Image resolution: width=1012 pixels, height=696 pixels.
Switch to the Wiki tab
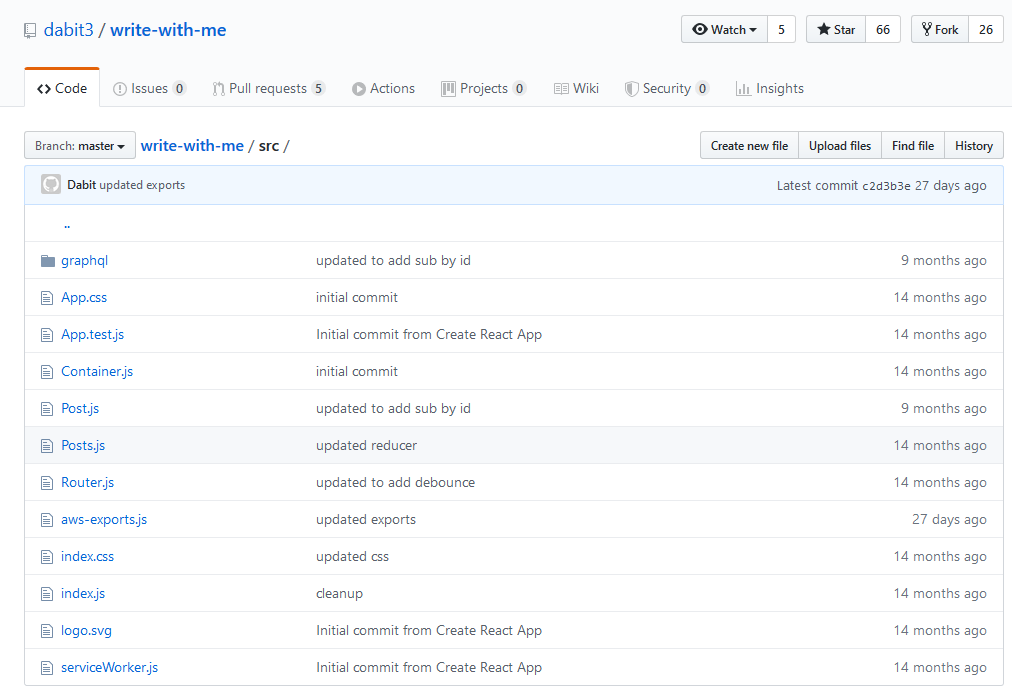(x=576, y=88)
